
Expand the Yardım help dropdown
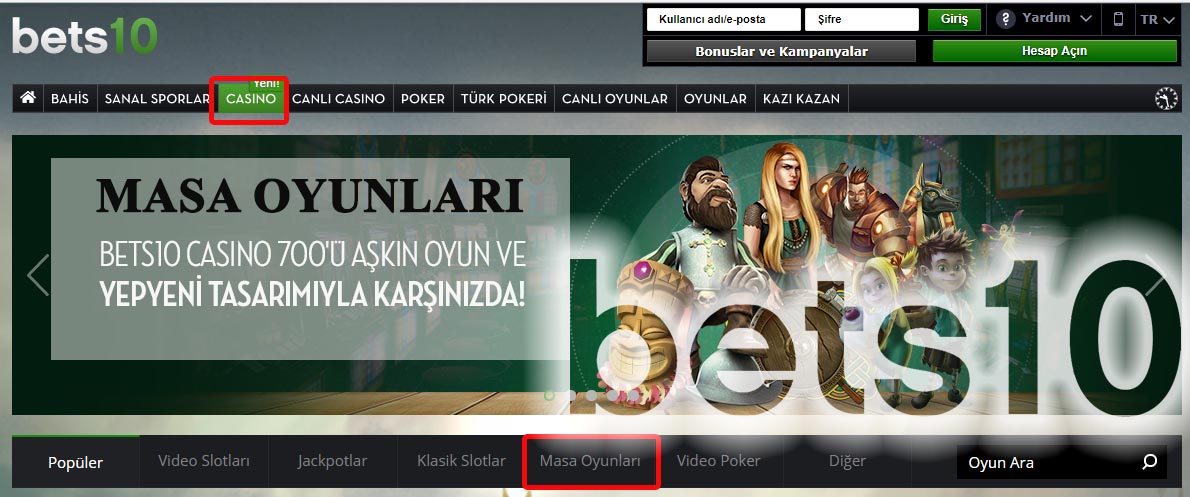point(1056,18)
